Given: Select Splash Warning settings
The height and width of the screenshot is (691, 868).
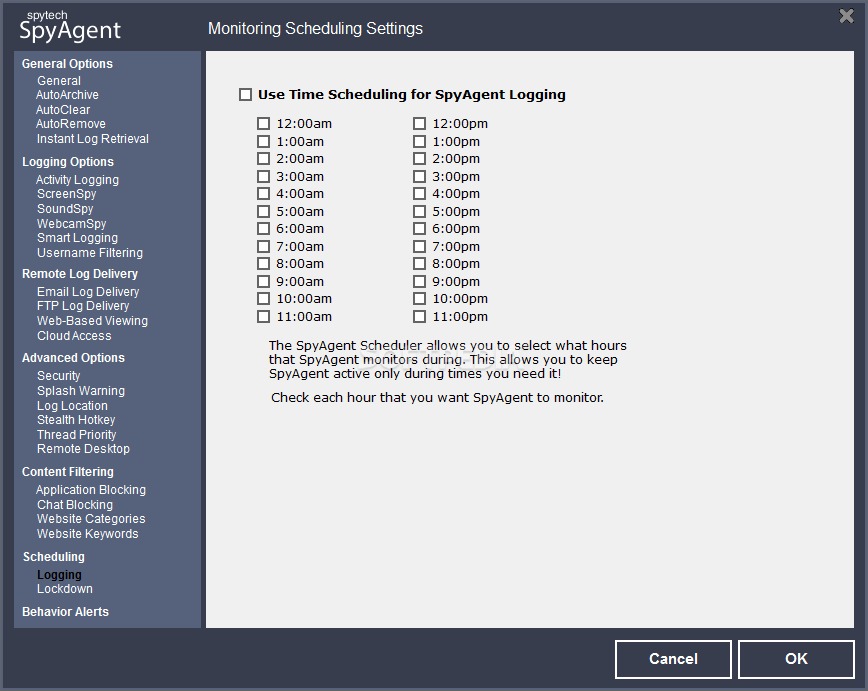Looking at the screenshot, I should (81, 391).
